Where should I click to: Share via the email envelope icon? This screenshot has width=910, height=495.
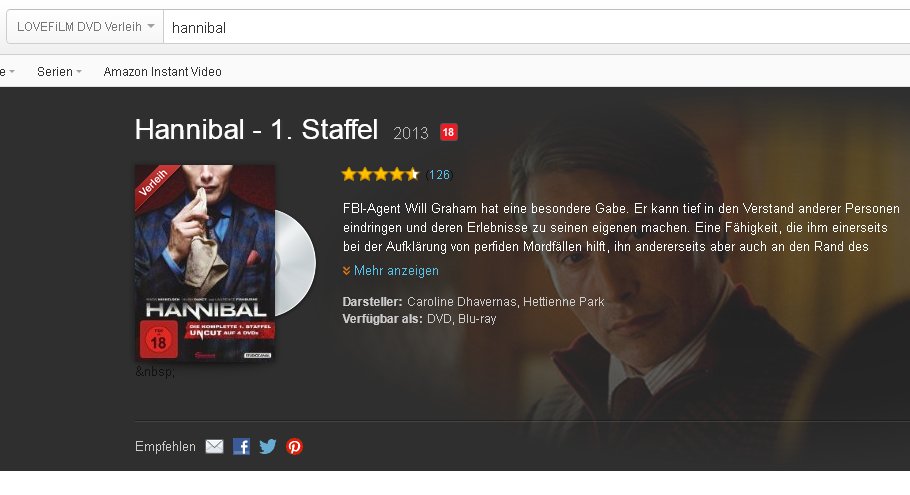pyautogui.click(x=214, y=446)
